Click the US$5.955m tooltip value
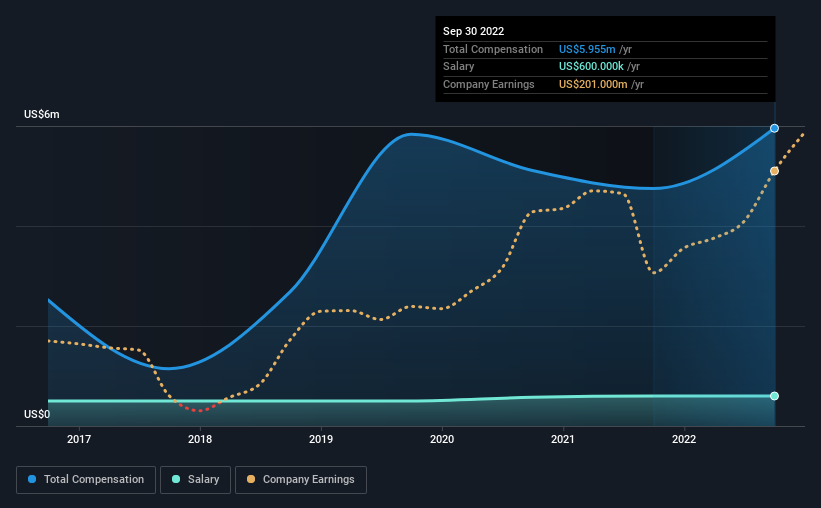This screenshot has width=821, height=508. (x=587, y=49)
